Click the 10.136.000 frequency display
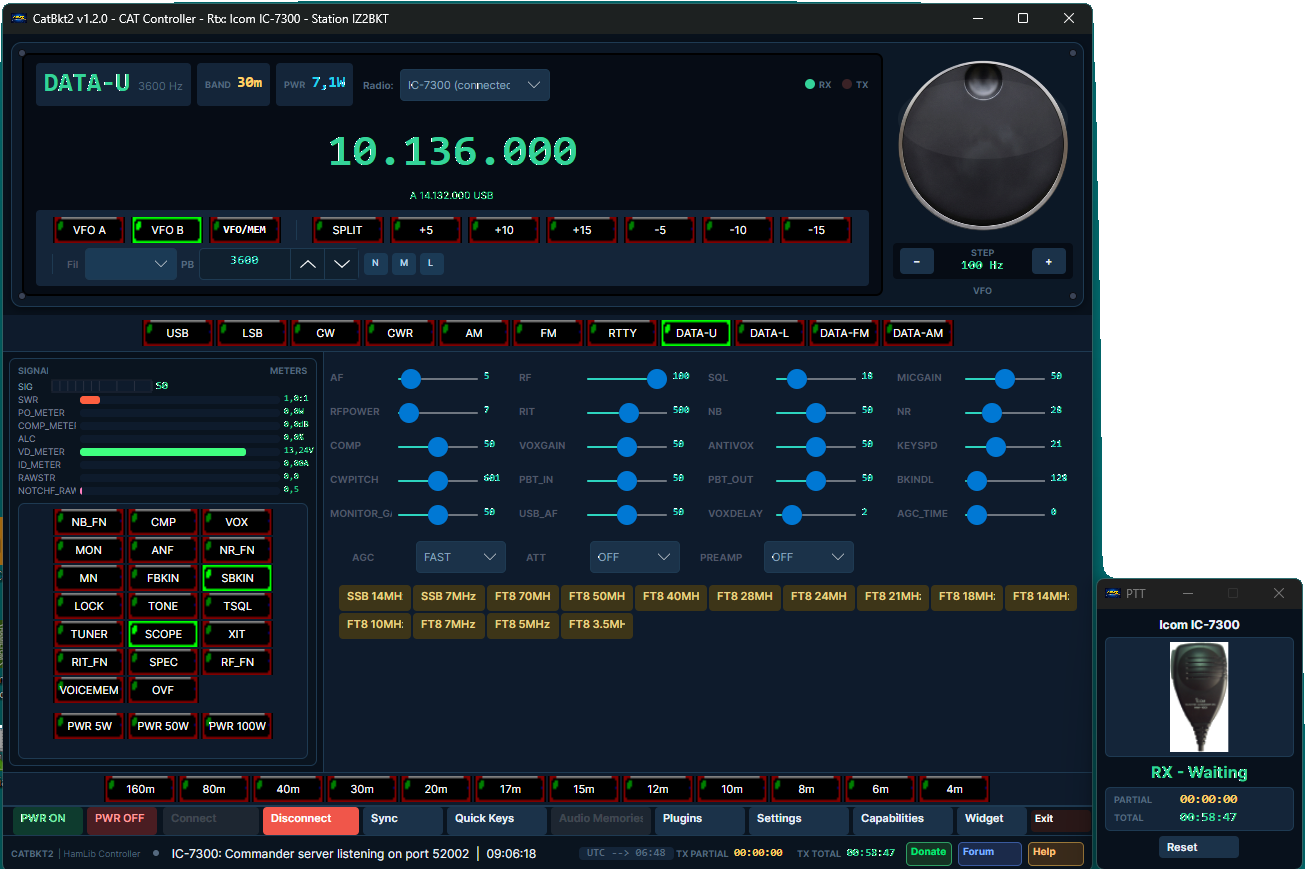 (x=452, y=152)
